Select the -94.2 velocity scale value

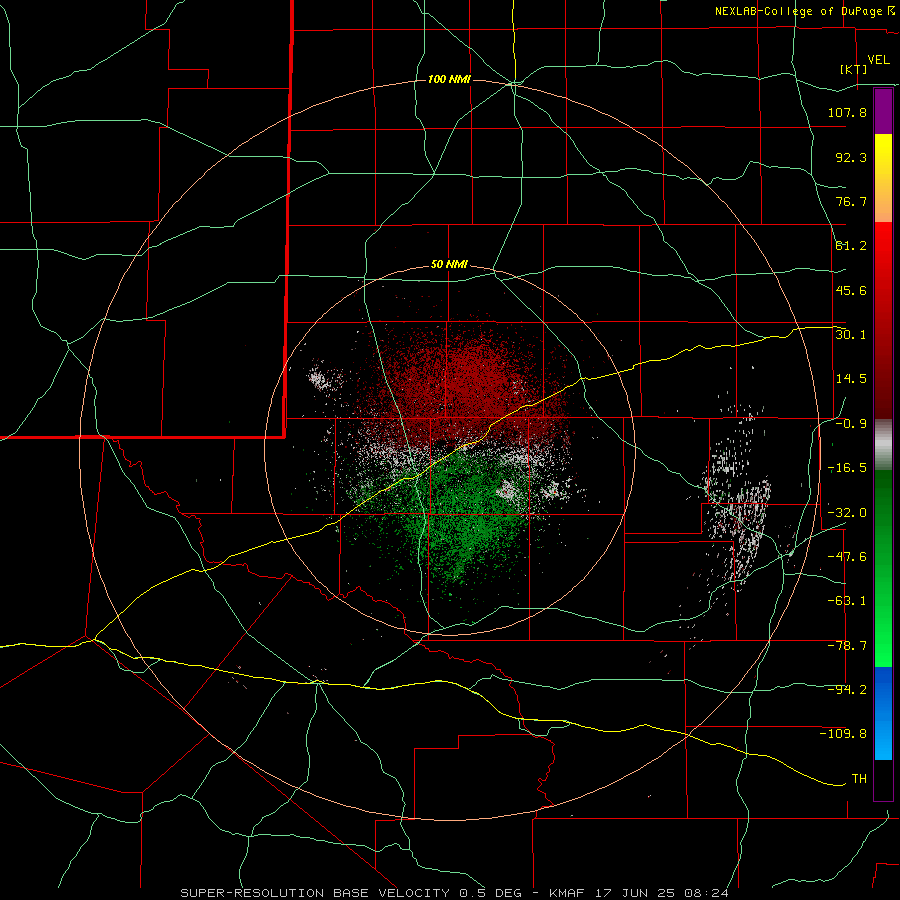847,690
